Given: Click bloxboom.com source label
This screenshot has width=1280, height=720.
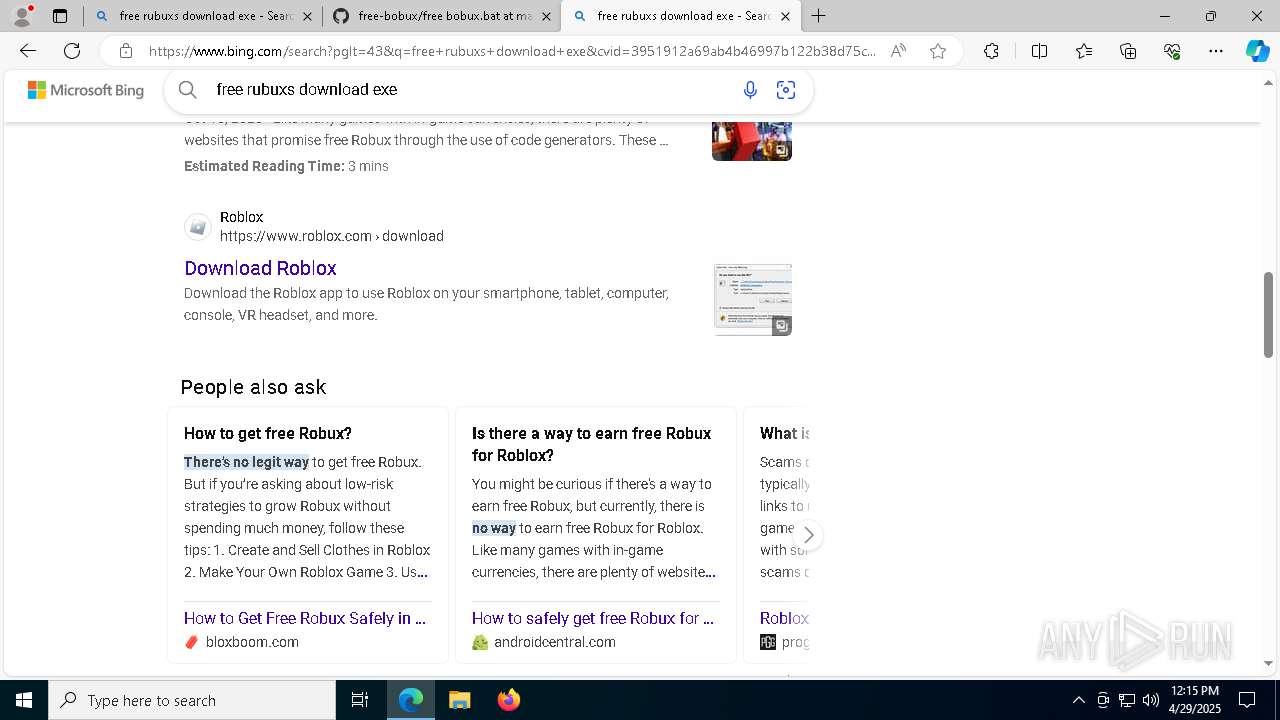Looking at the screenshot, I should click(x=252, y=642).
